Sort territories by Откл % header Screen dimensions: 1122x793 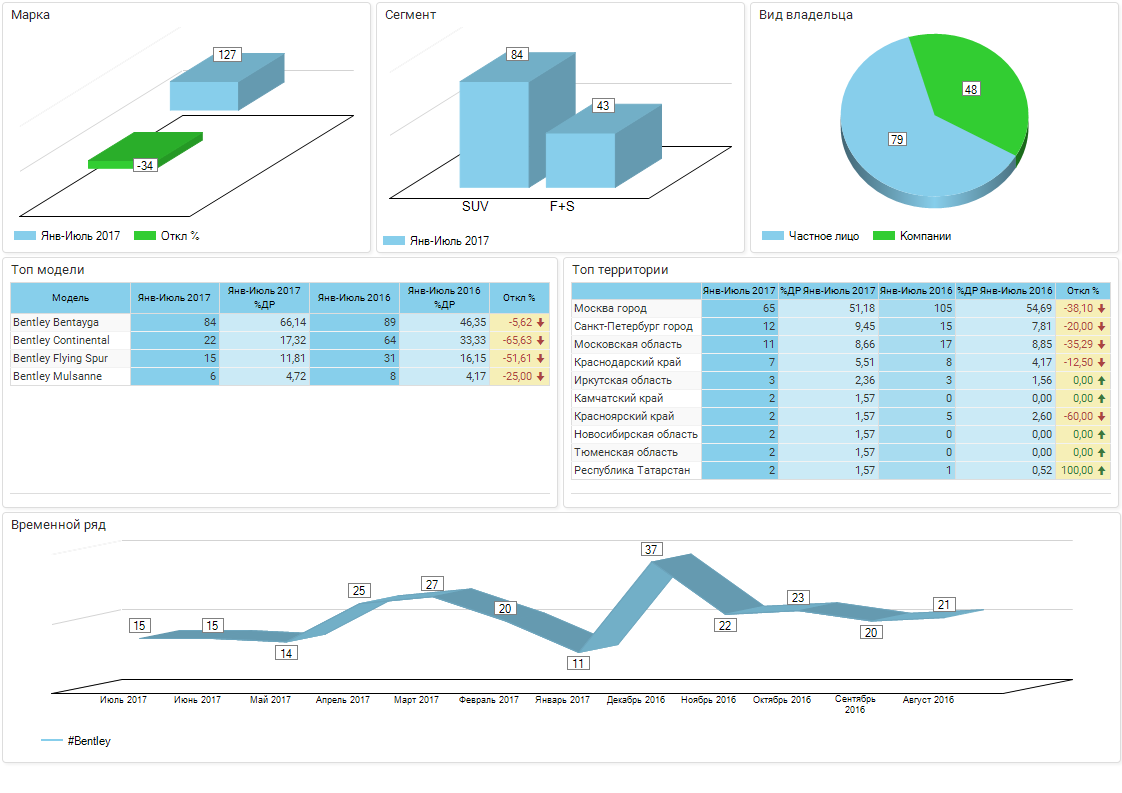click(x=1083, y=291)
